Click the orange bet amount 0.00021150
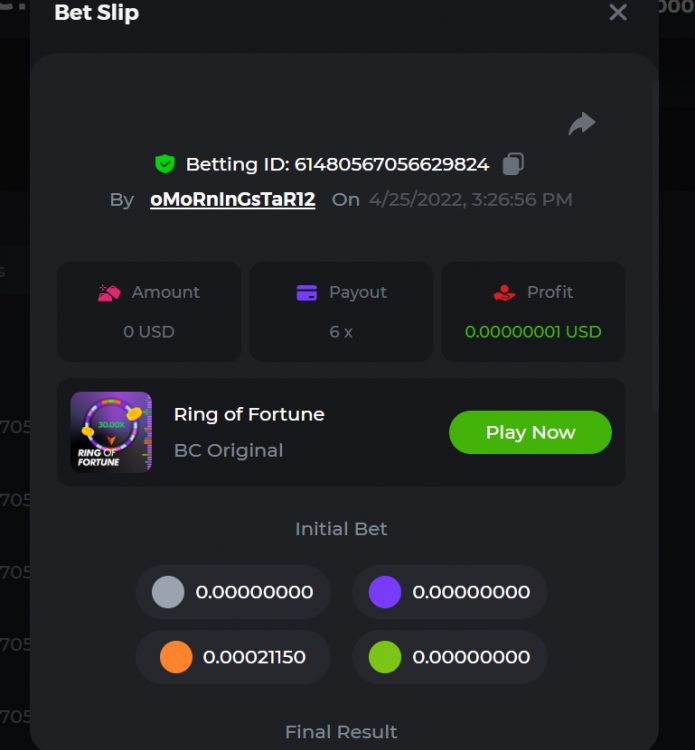The height and width of the screenshot is (750, 695). [x=254, y=657]
